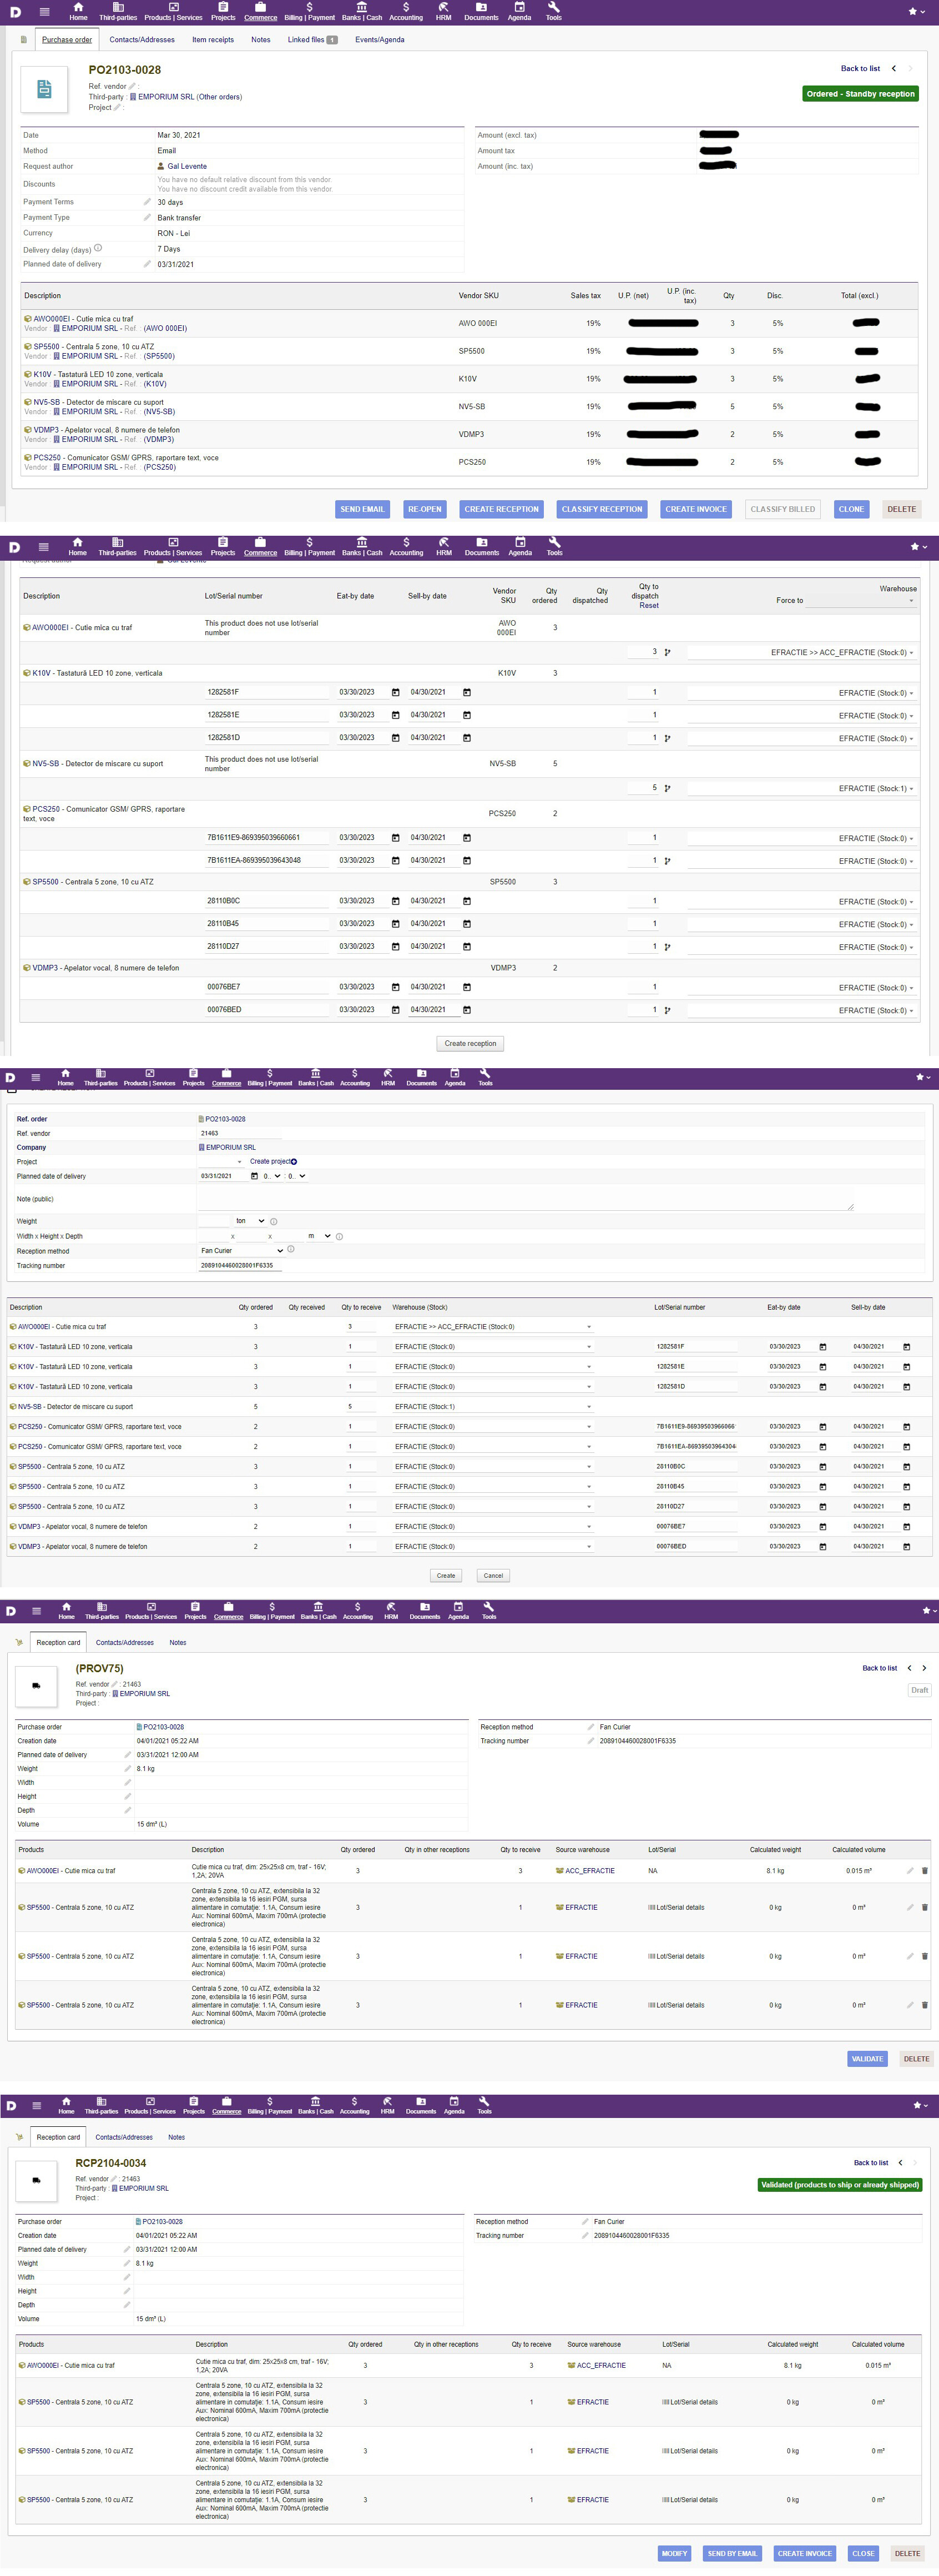The width and height of the screenshot is (939, 2576).
Task: Click next-record arrow beside Back to list on PROV75
Action: pyautogui.click(x=924, y=1668)
